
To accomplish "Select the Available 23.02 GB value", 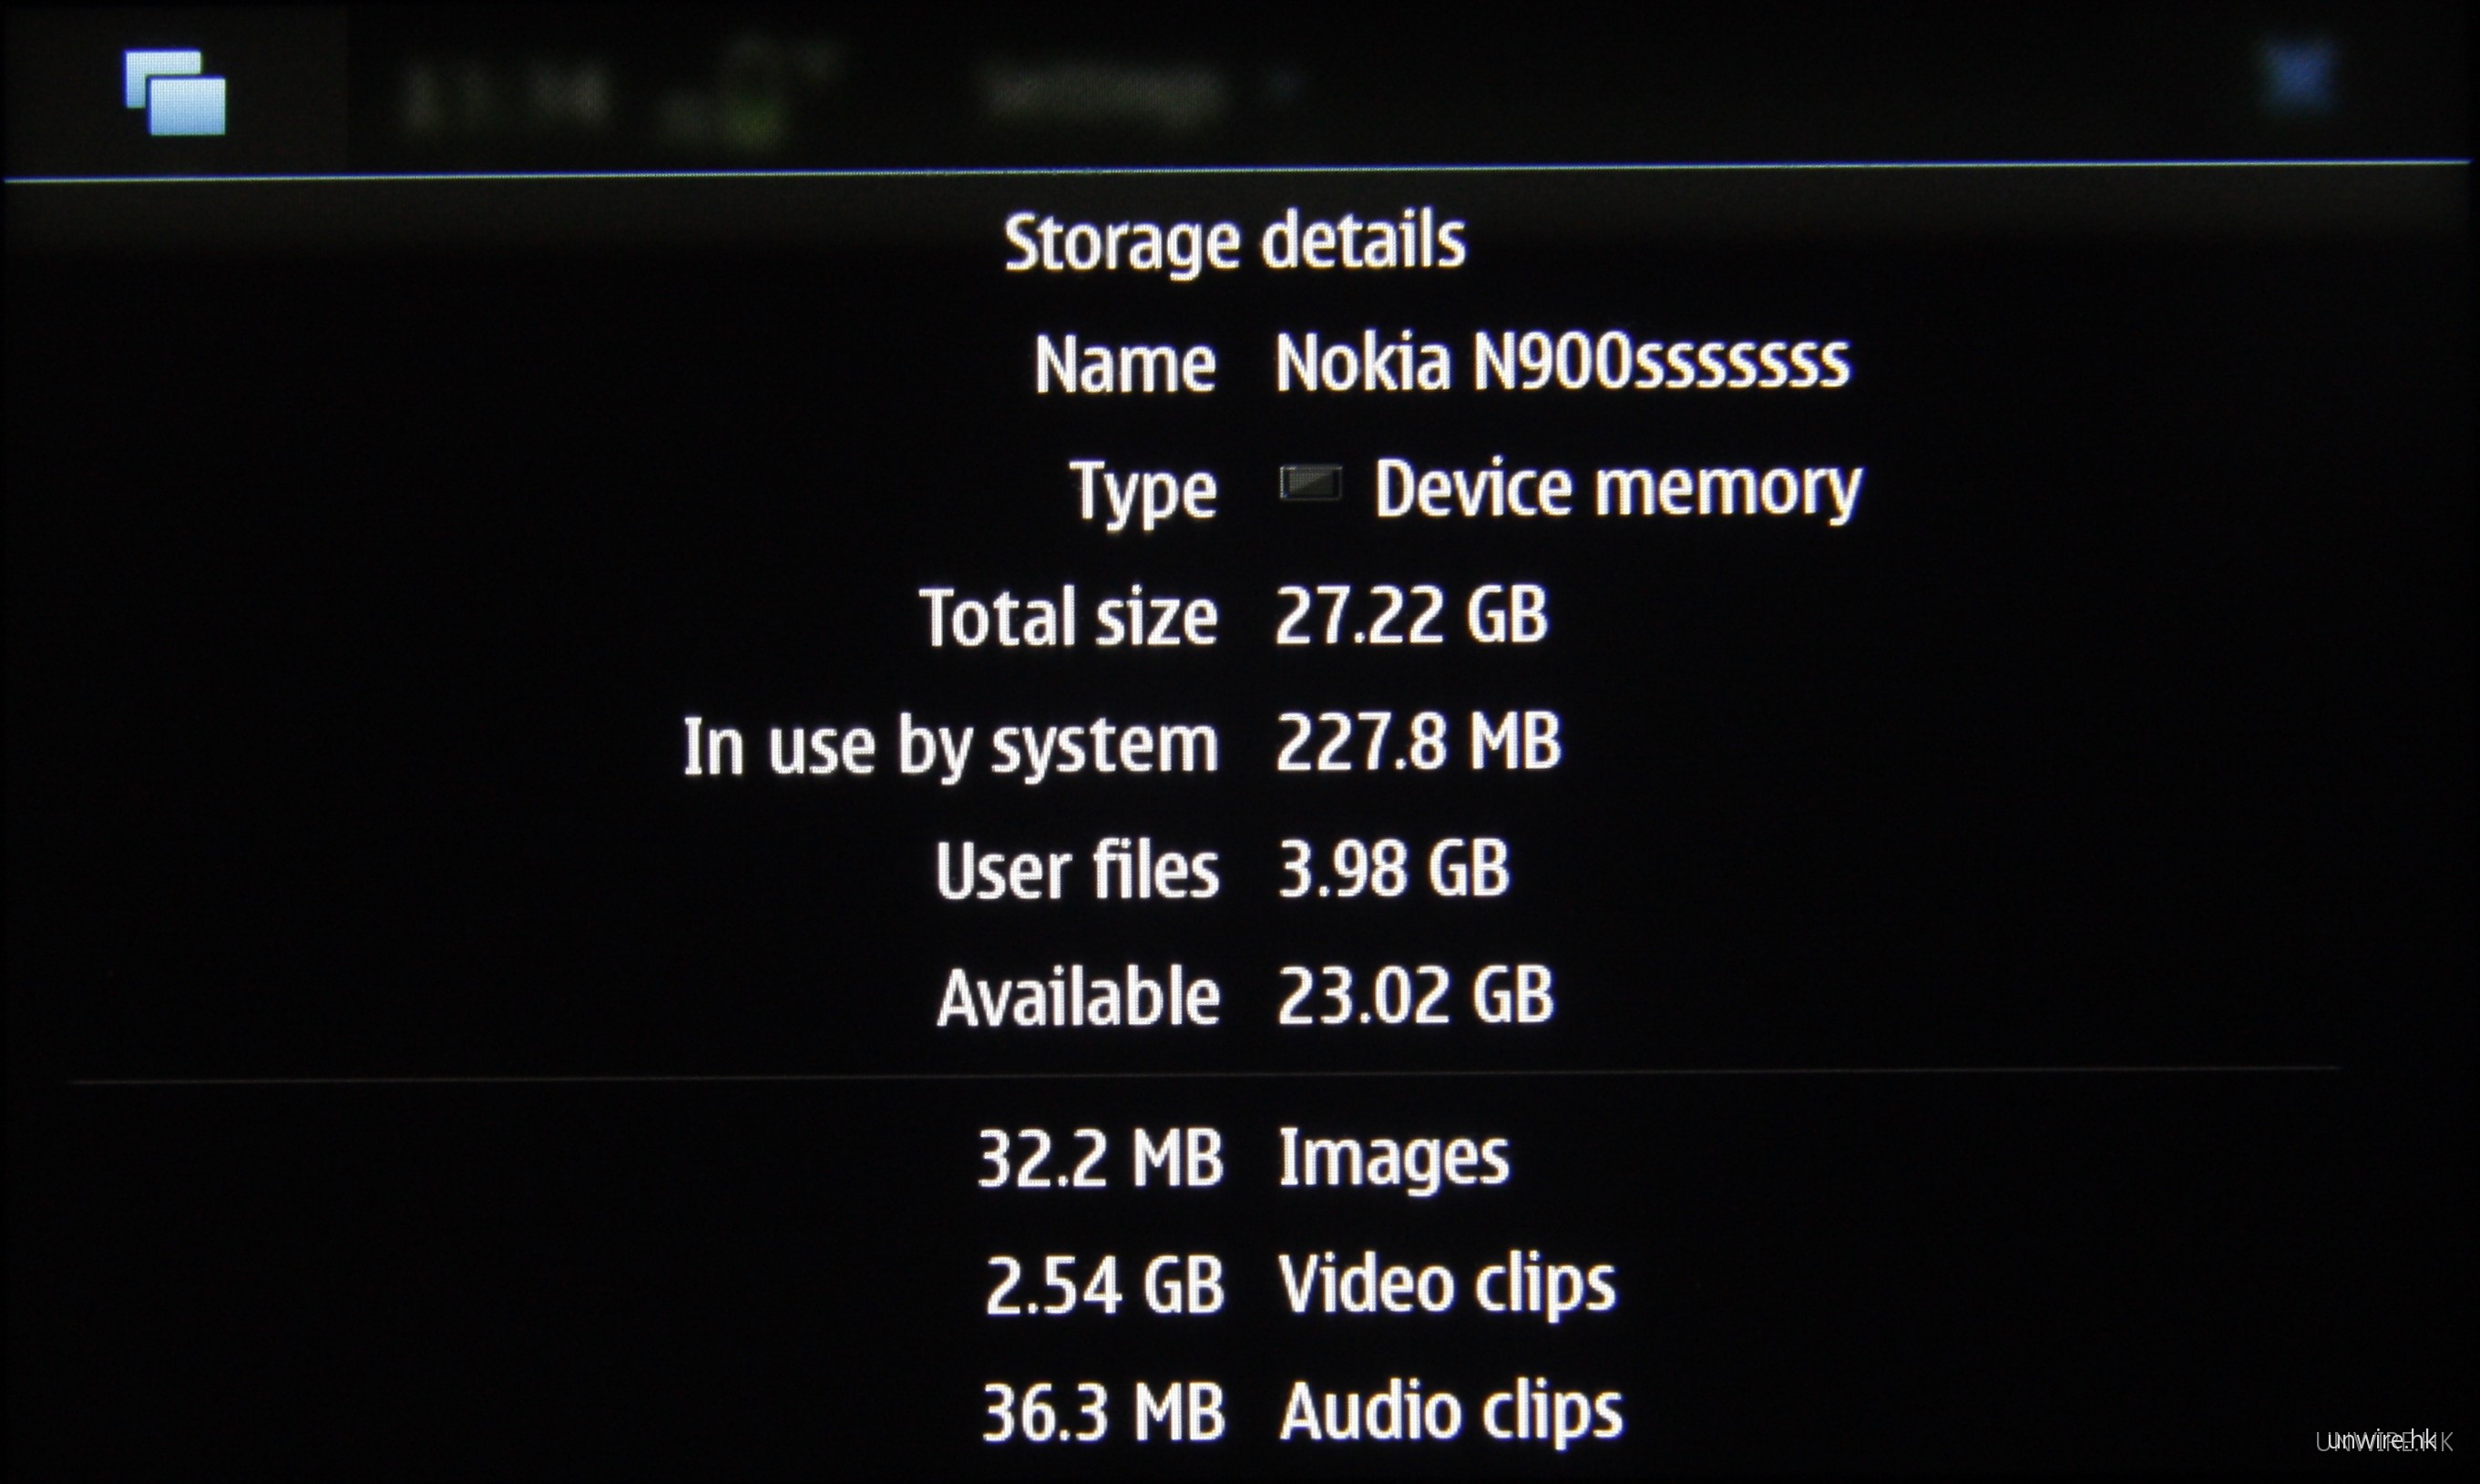I will [1415, 996].
